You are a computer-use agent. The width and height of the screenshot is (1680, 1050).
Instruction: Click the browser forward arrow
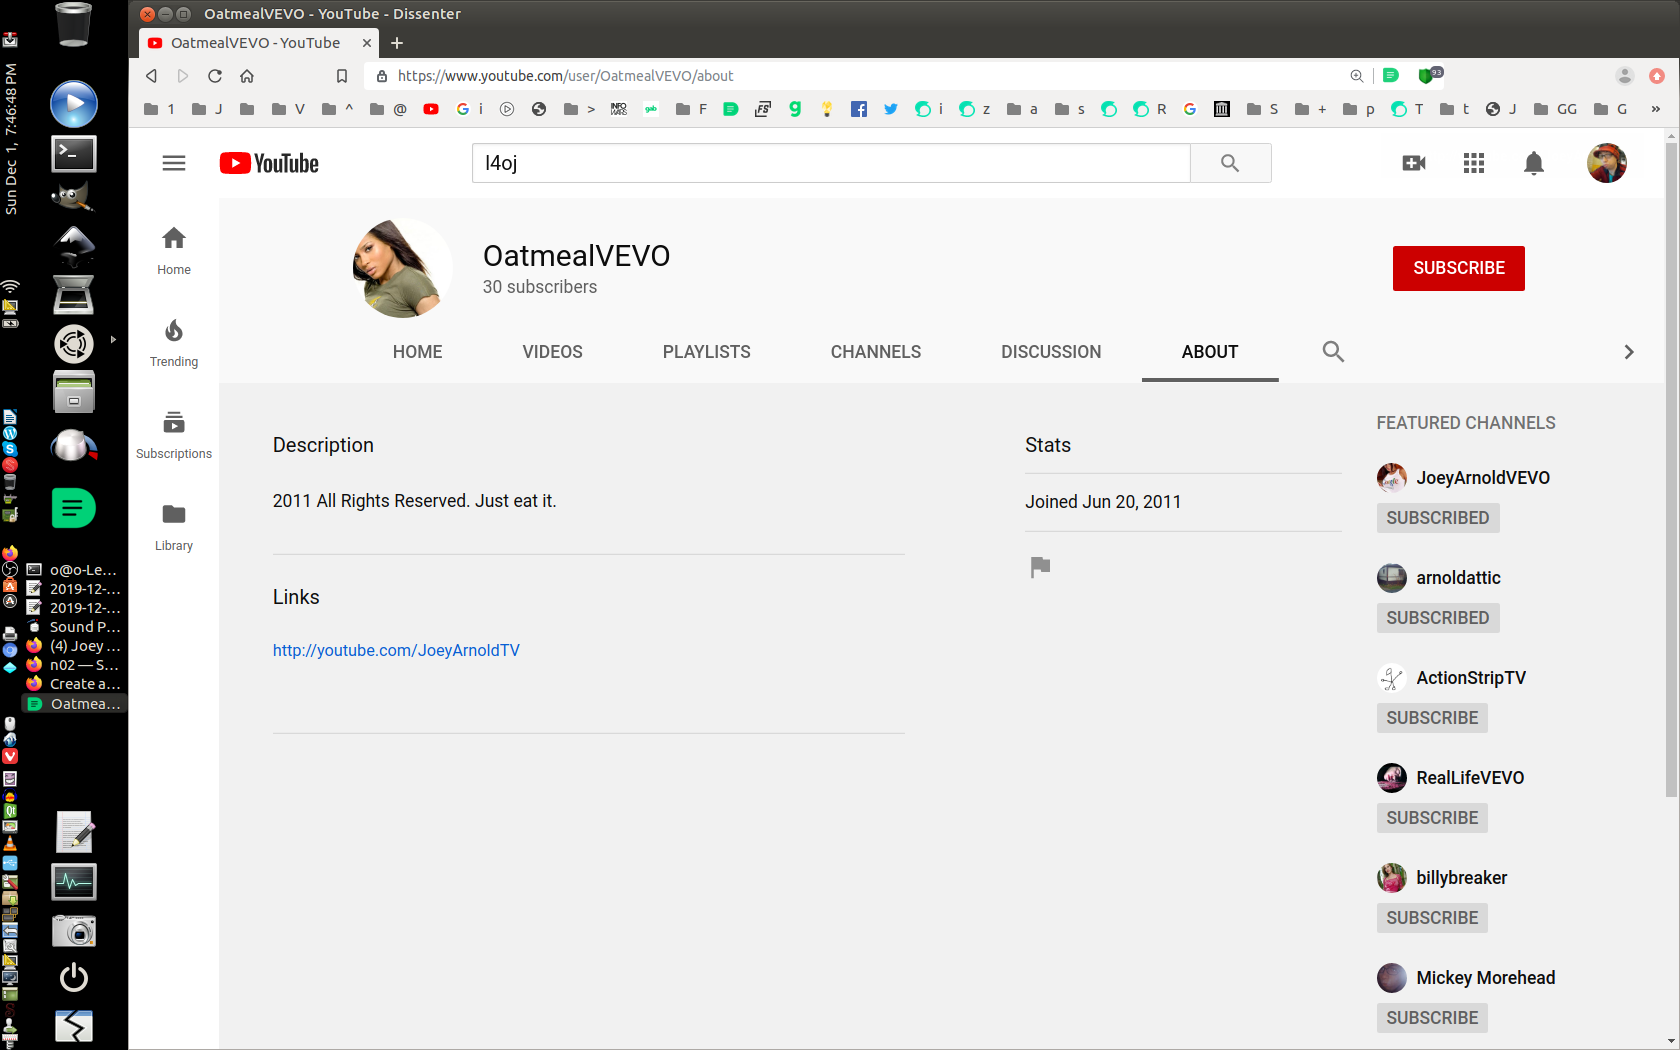[x=183, y=76]
